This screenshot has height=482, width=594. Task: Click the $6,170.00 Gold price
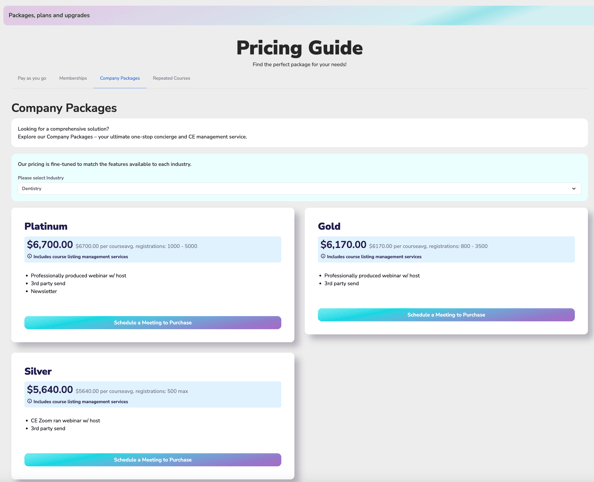click(x=343, y=245)
